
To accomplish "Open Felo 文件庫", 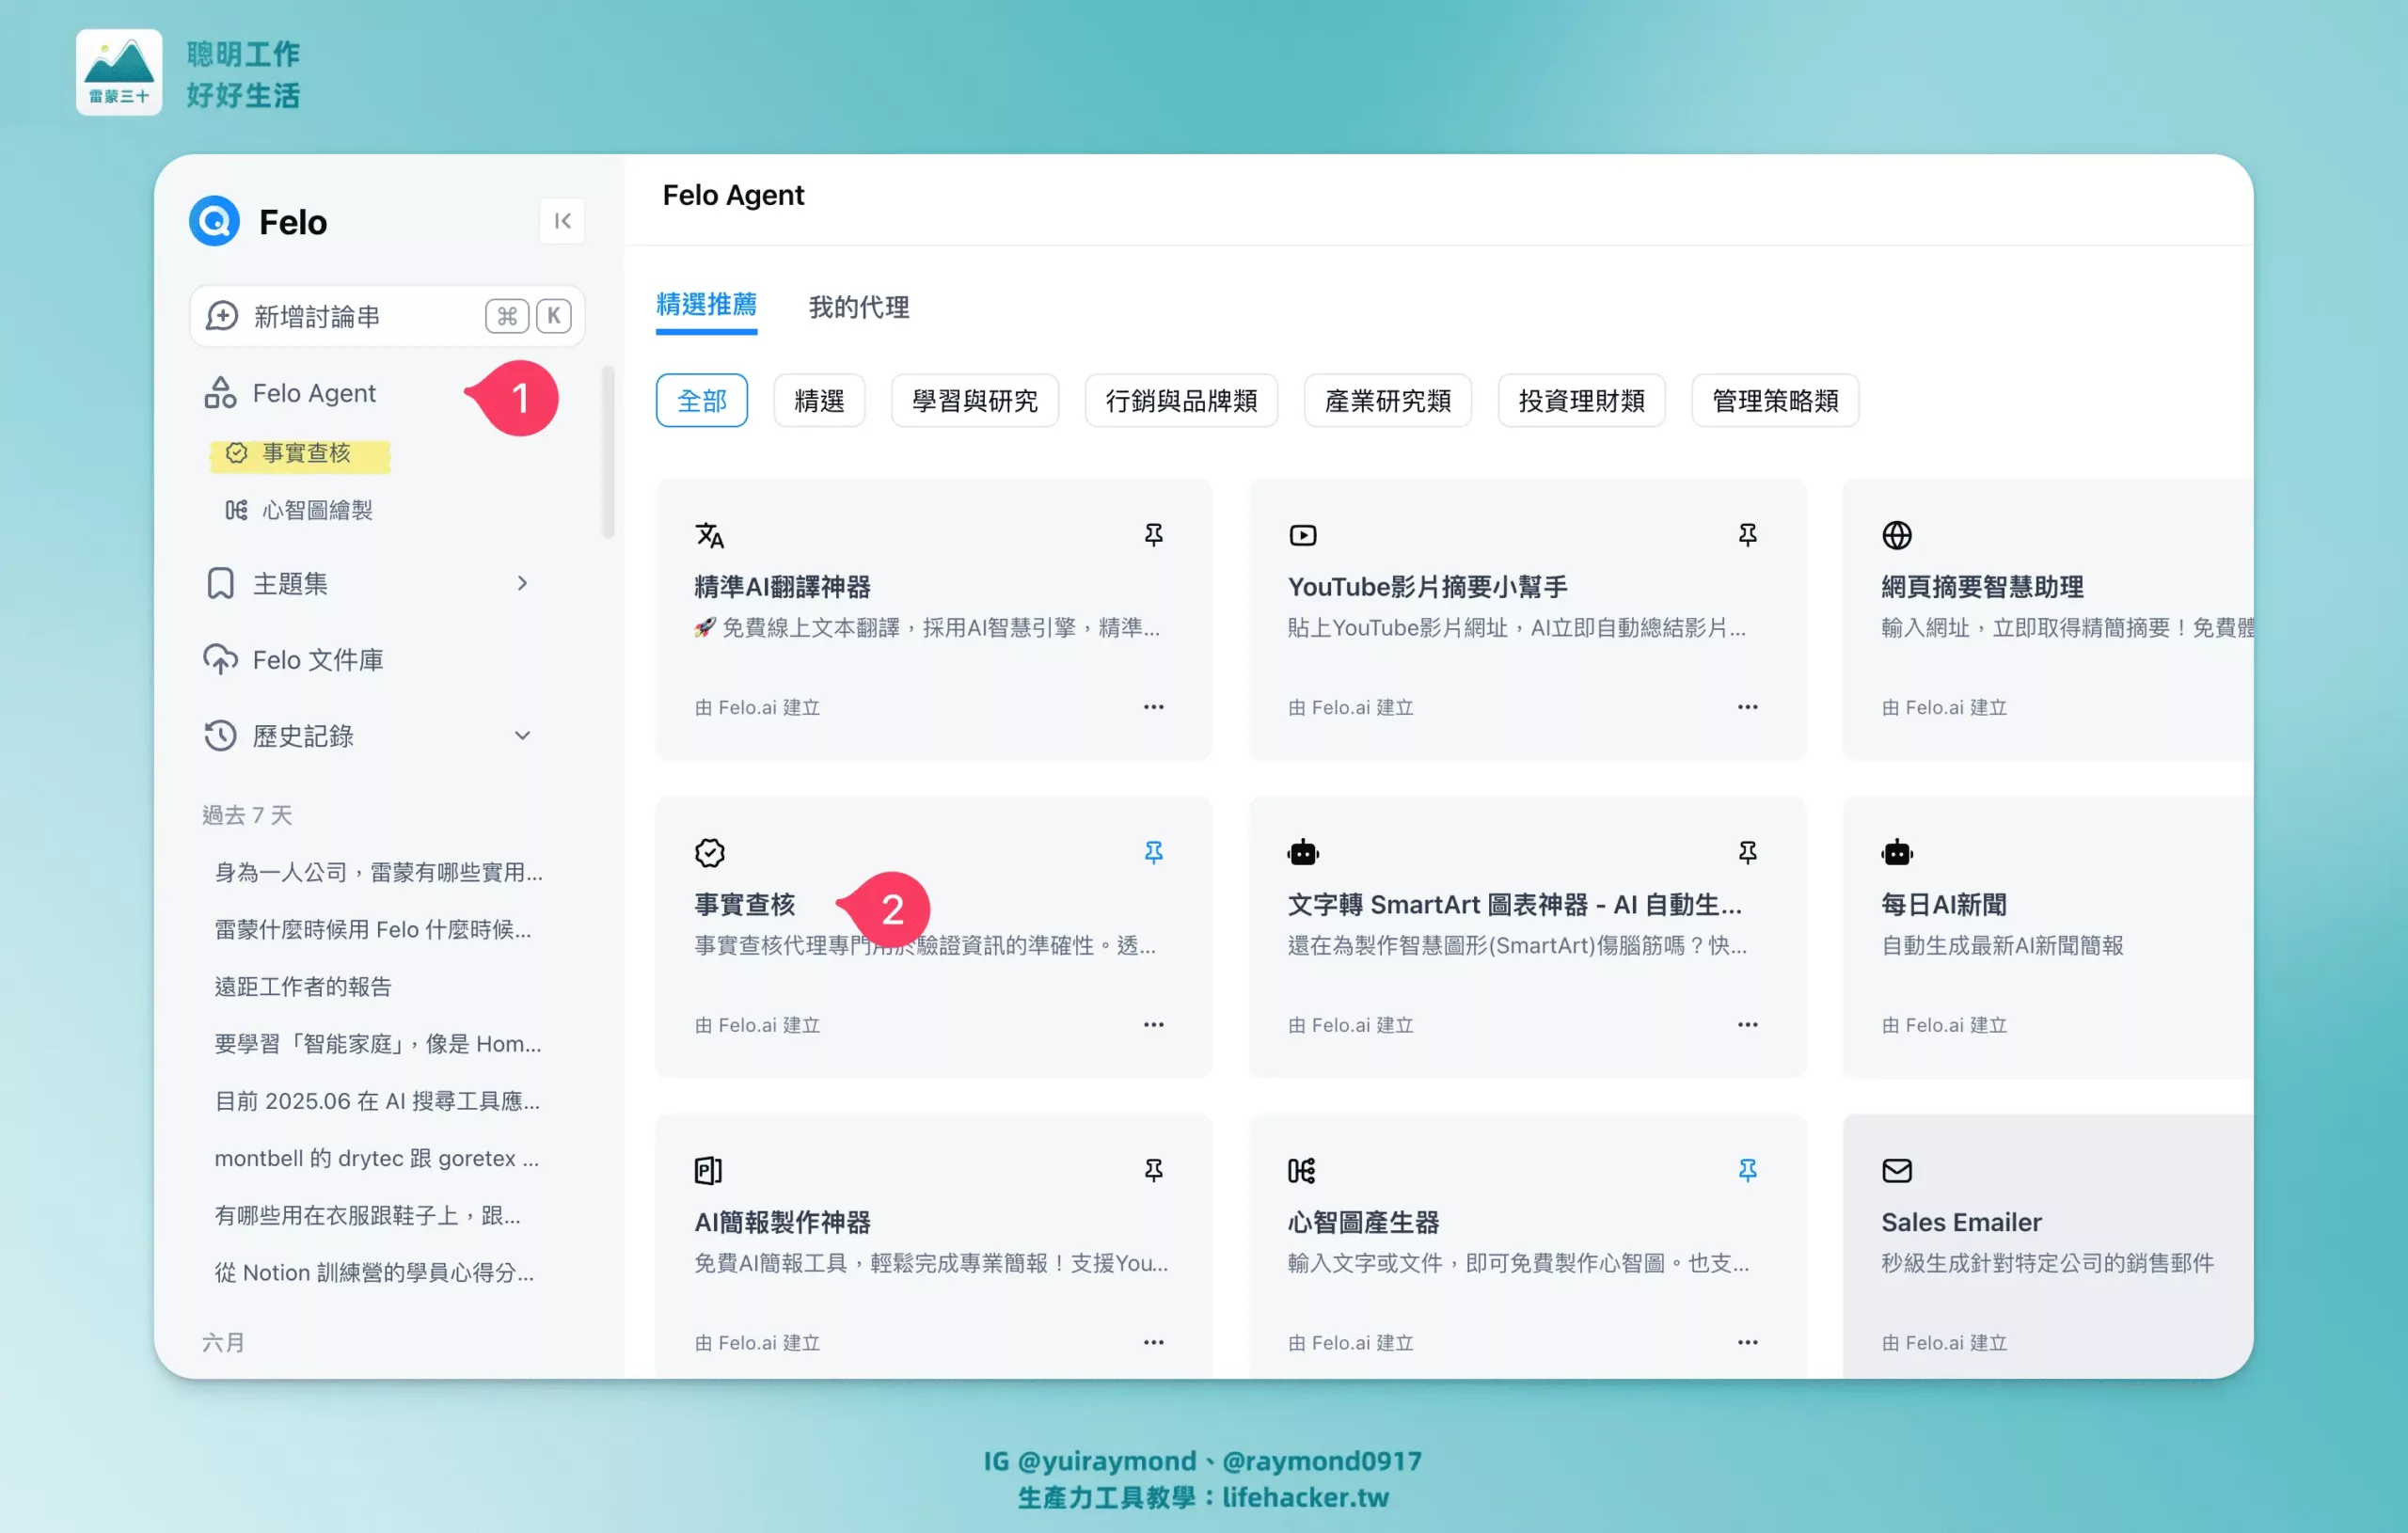I will (318, 659).
